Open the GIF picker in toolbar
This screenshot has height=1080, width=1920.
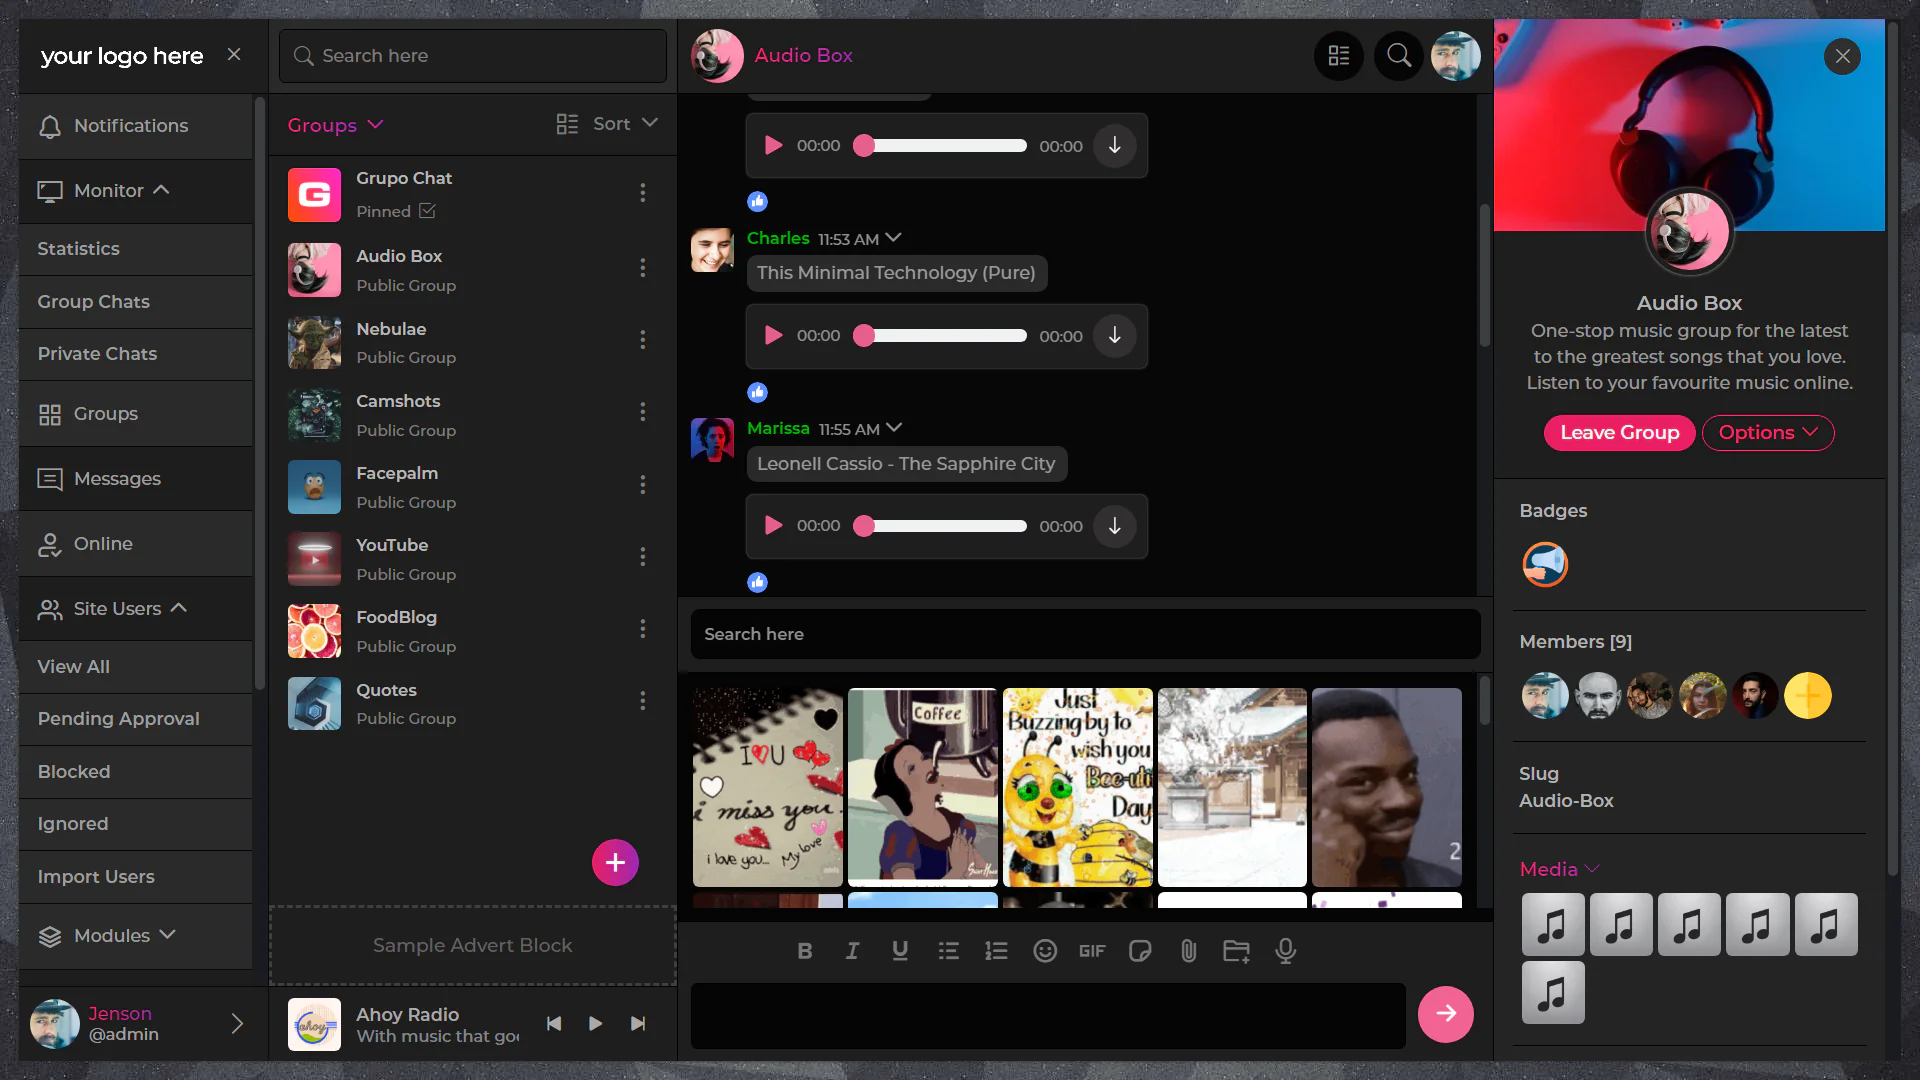point(1092,951)
